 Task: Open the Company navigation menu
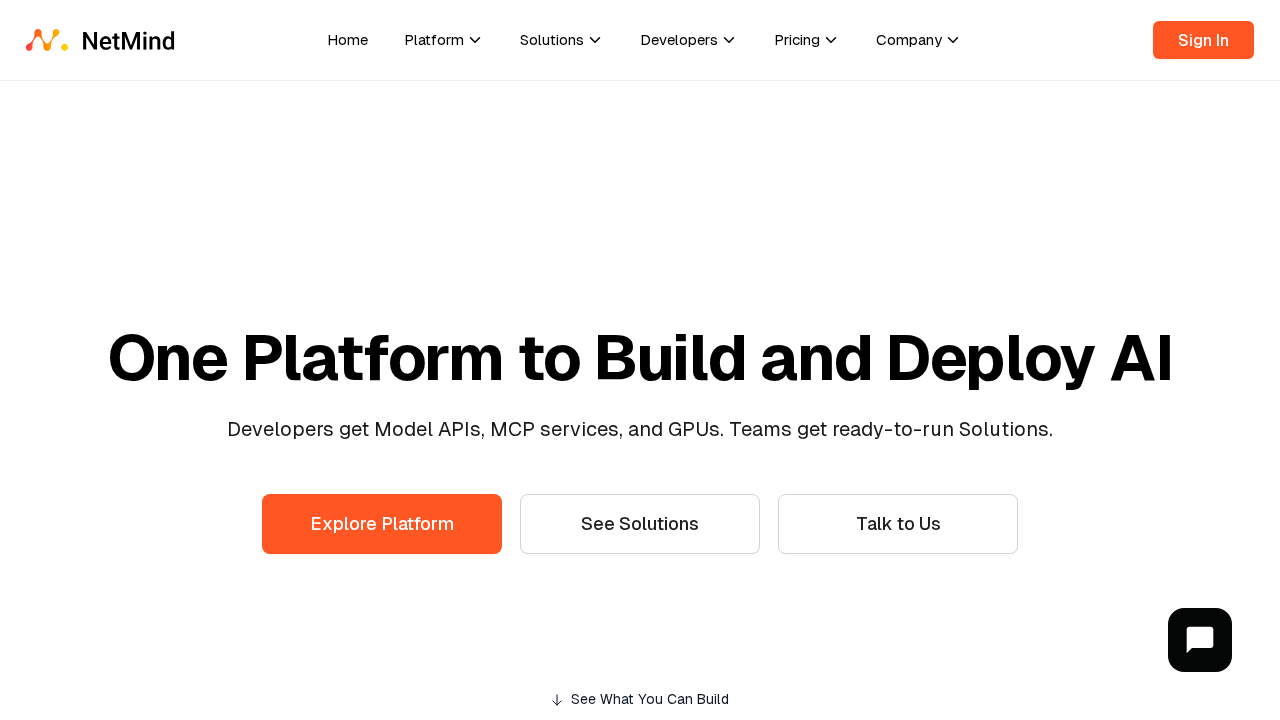tap(908, 38)
